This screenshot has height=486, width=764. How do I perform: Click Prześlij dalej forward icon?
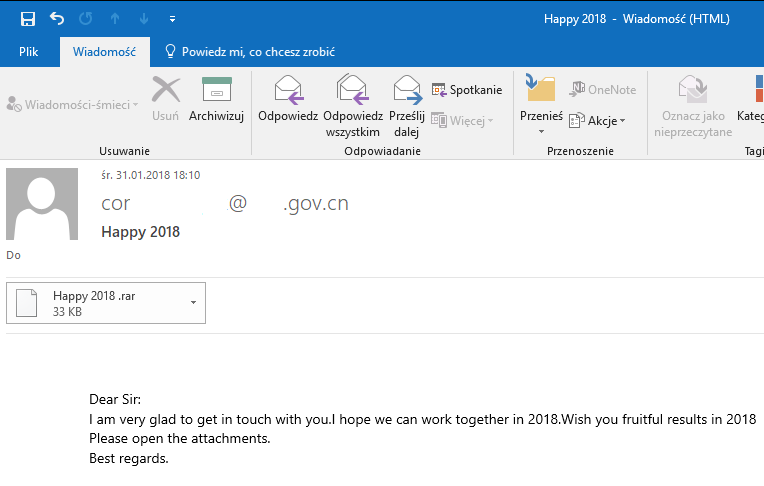click(407, 91)
